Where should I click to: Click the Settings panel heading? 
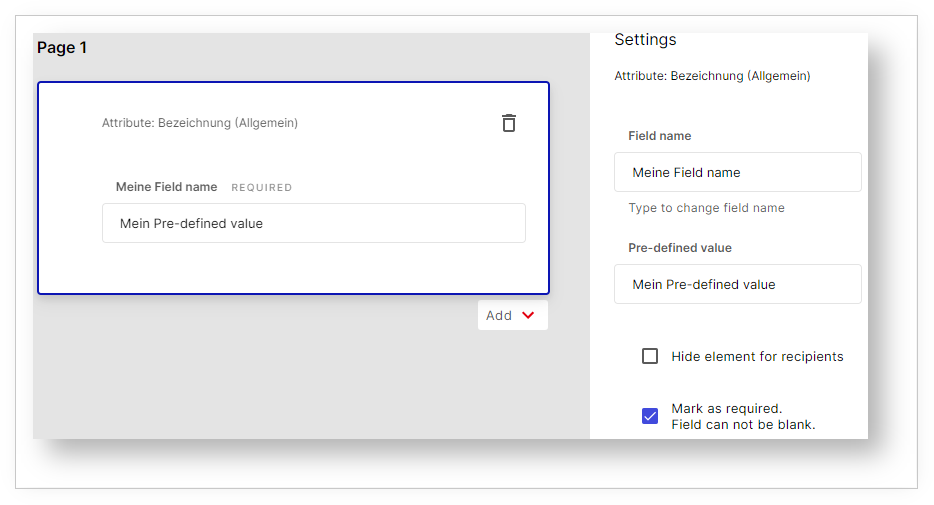[x=645, y=40]
